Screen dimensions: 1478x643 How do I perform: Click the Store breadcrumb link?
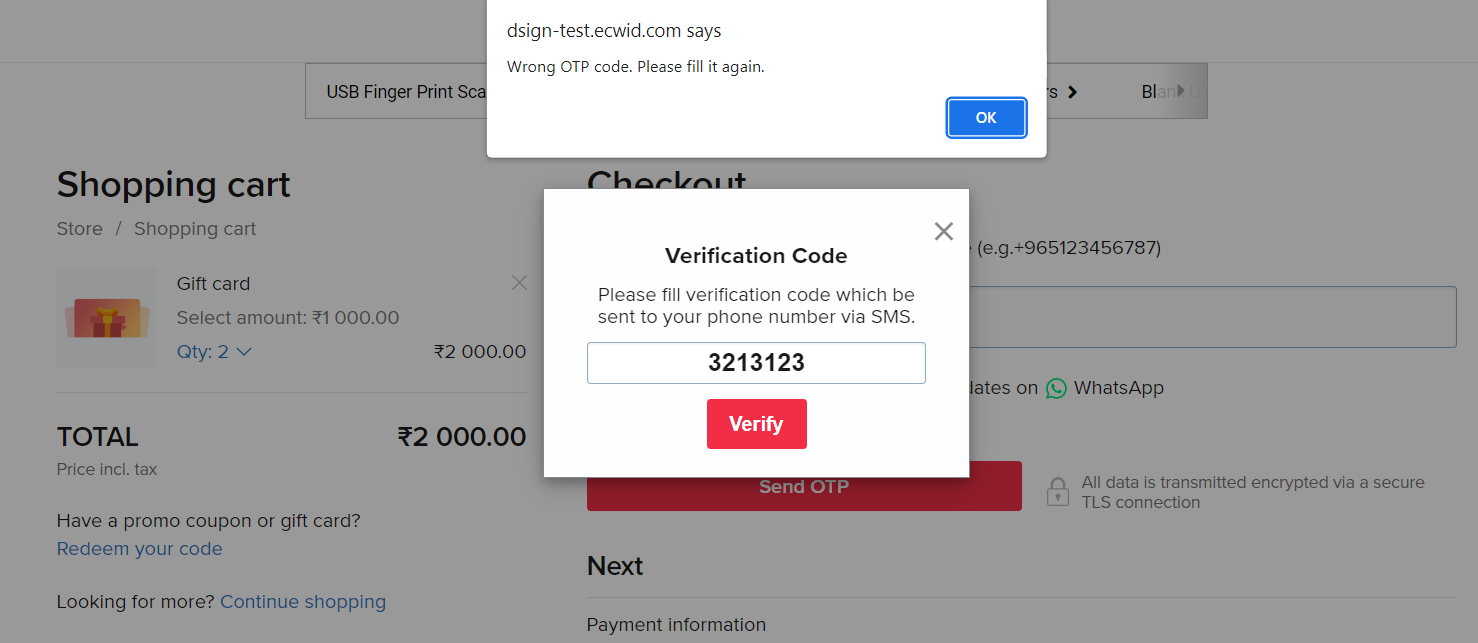coord(79,229)
